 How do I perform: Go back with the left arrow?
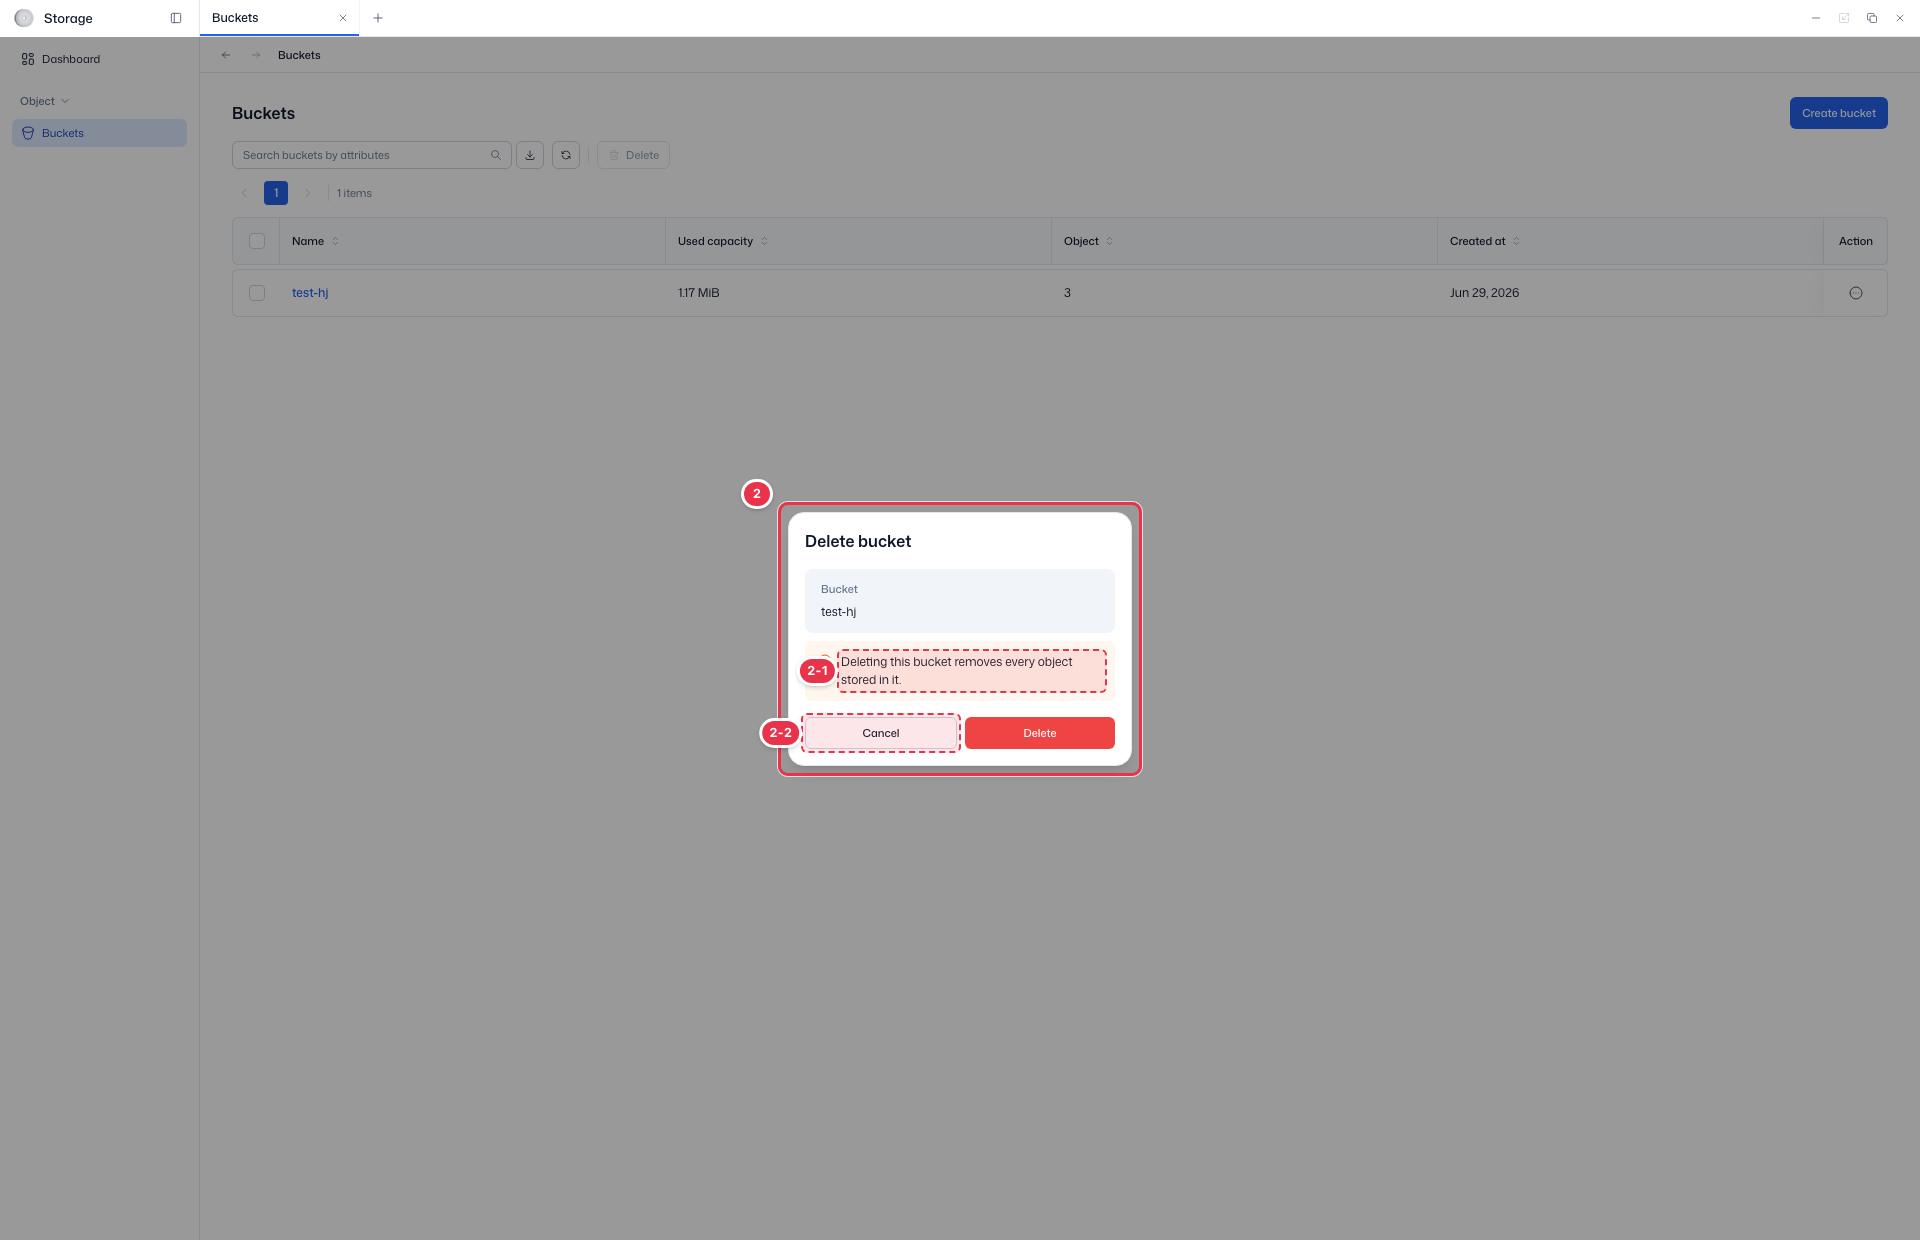(x=226, y=55)
